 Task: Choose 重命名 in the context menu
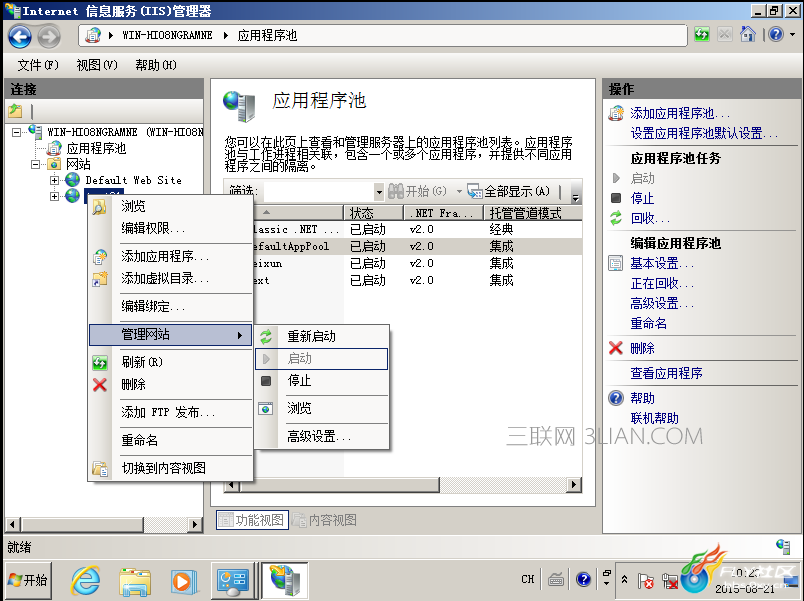click(171, 440)
